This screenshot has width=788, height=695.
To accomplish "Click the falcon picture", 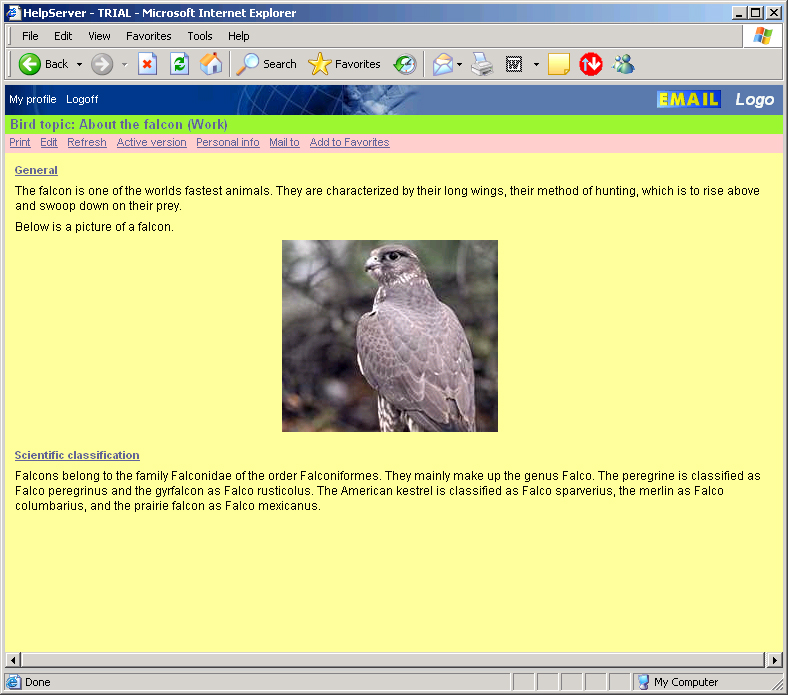I will [x=390, y=336].
